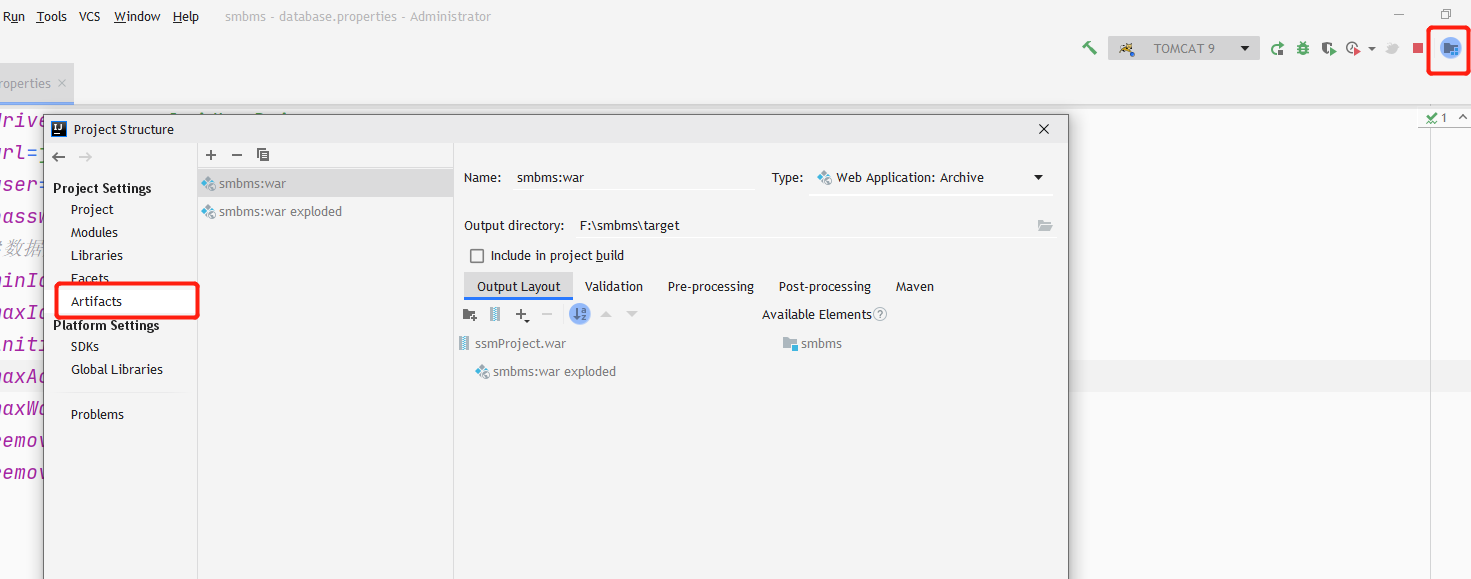
Task: Open the add copy of dropdown plus
Action: tap(522, 314)
